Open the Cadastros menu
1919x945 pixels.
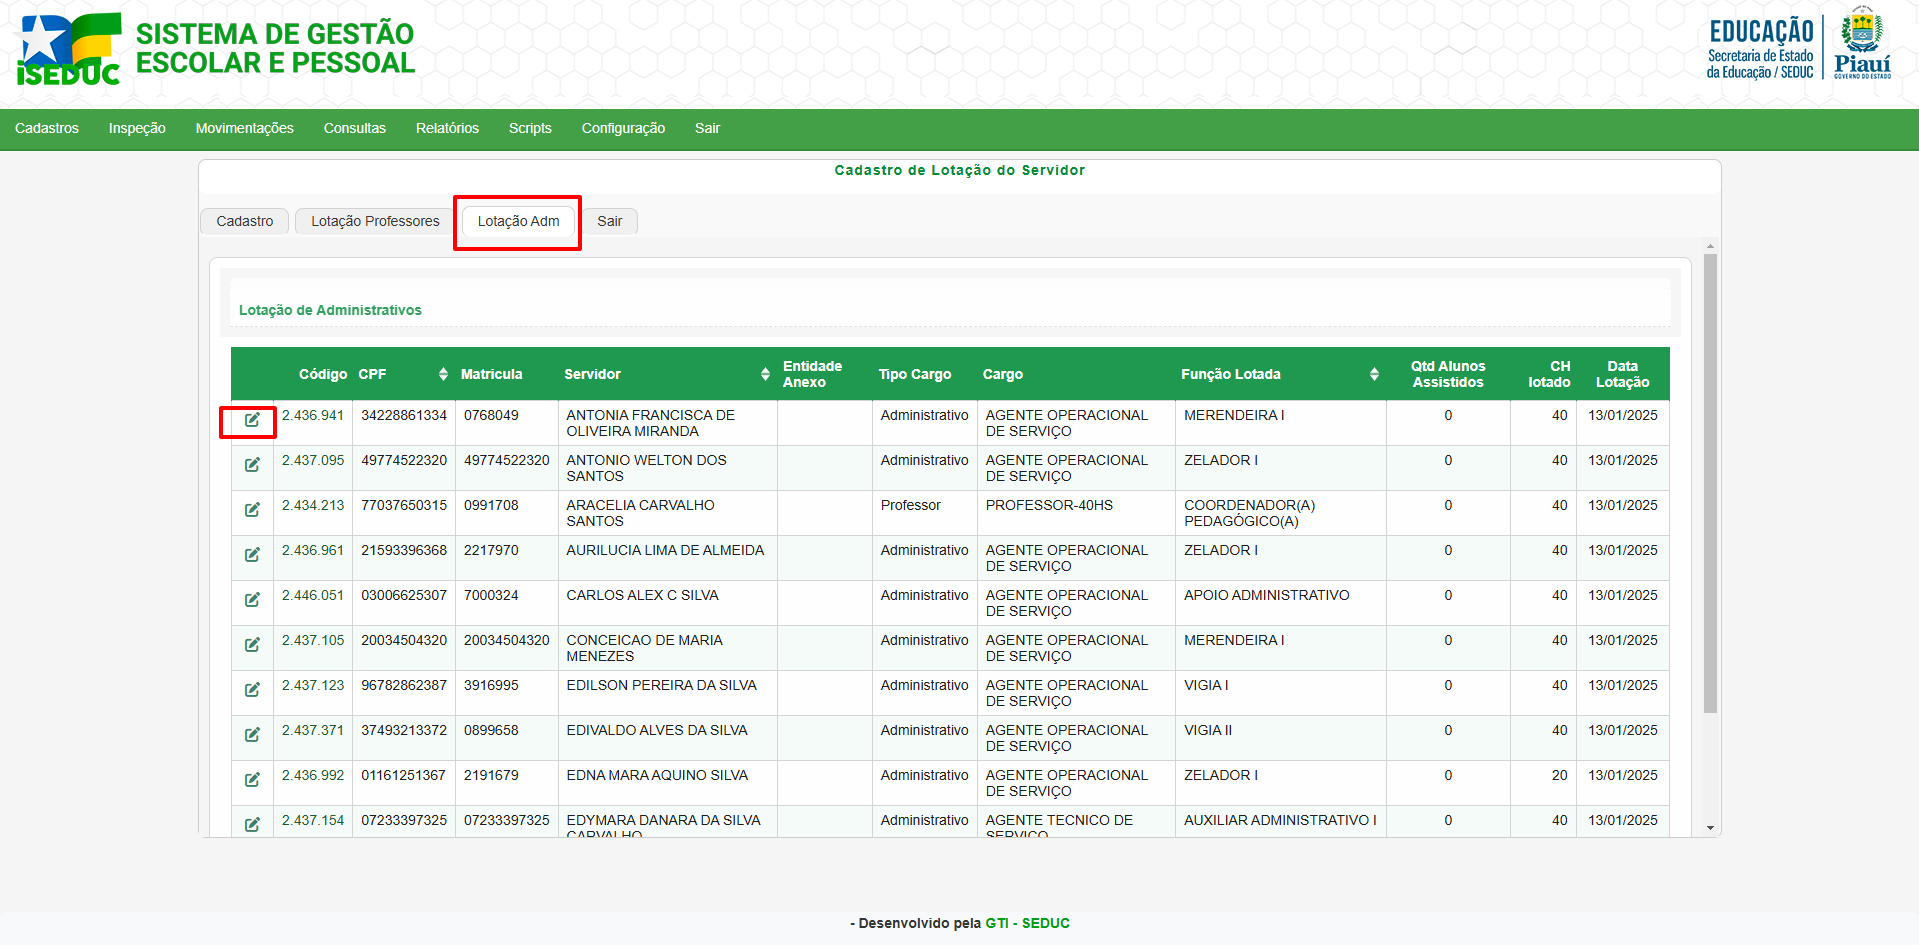(47, 128)
